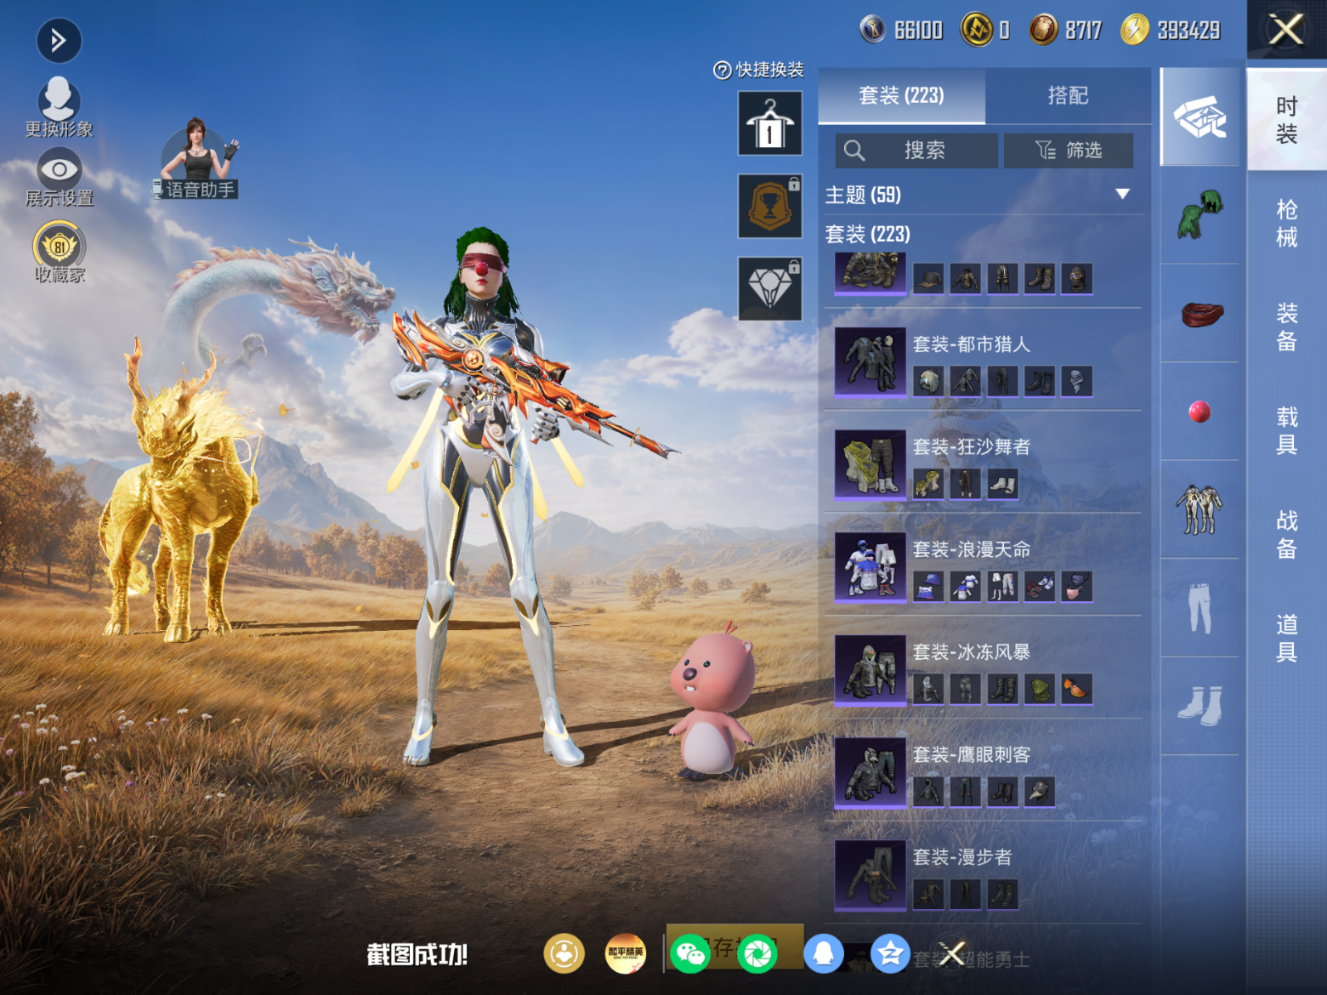The height and width of the screenshot is (995, 1327).
Task: Open the outfit sets box category icon
Action: (1200, 117)
